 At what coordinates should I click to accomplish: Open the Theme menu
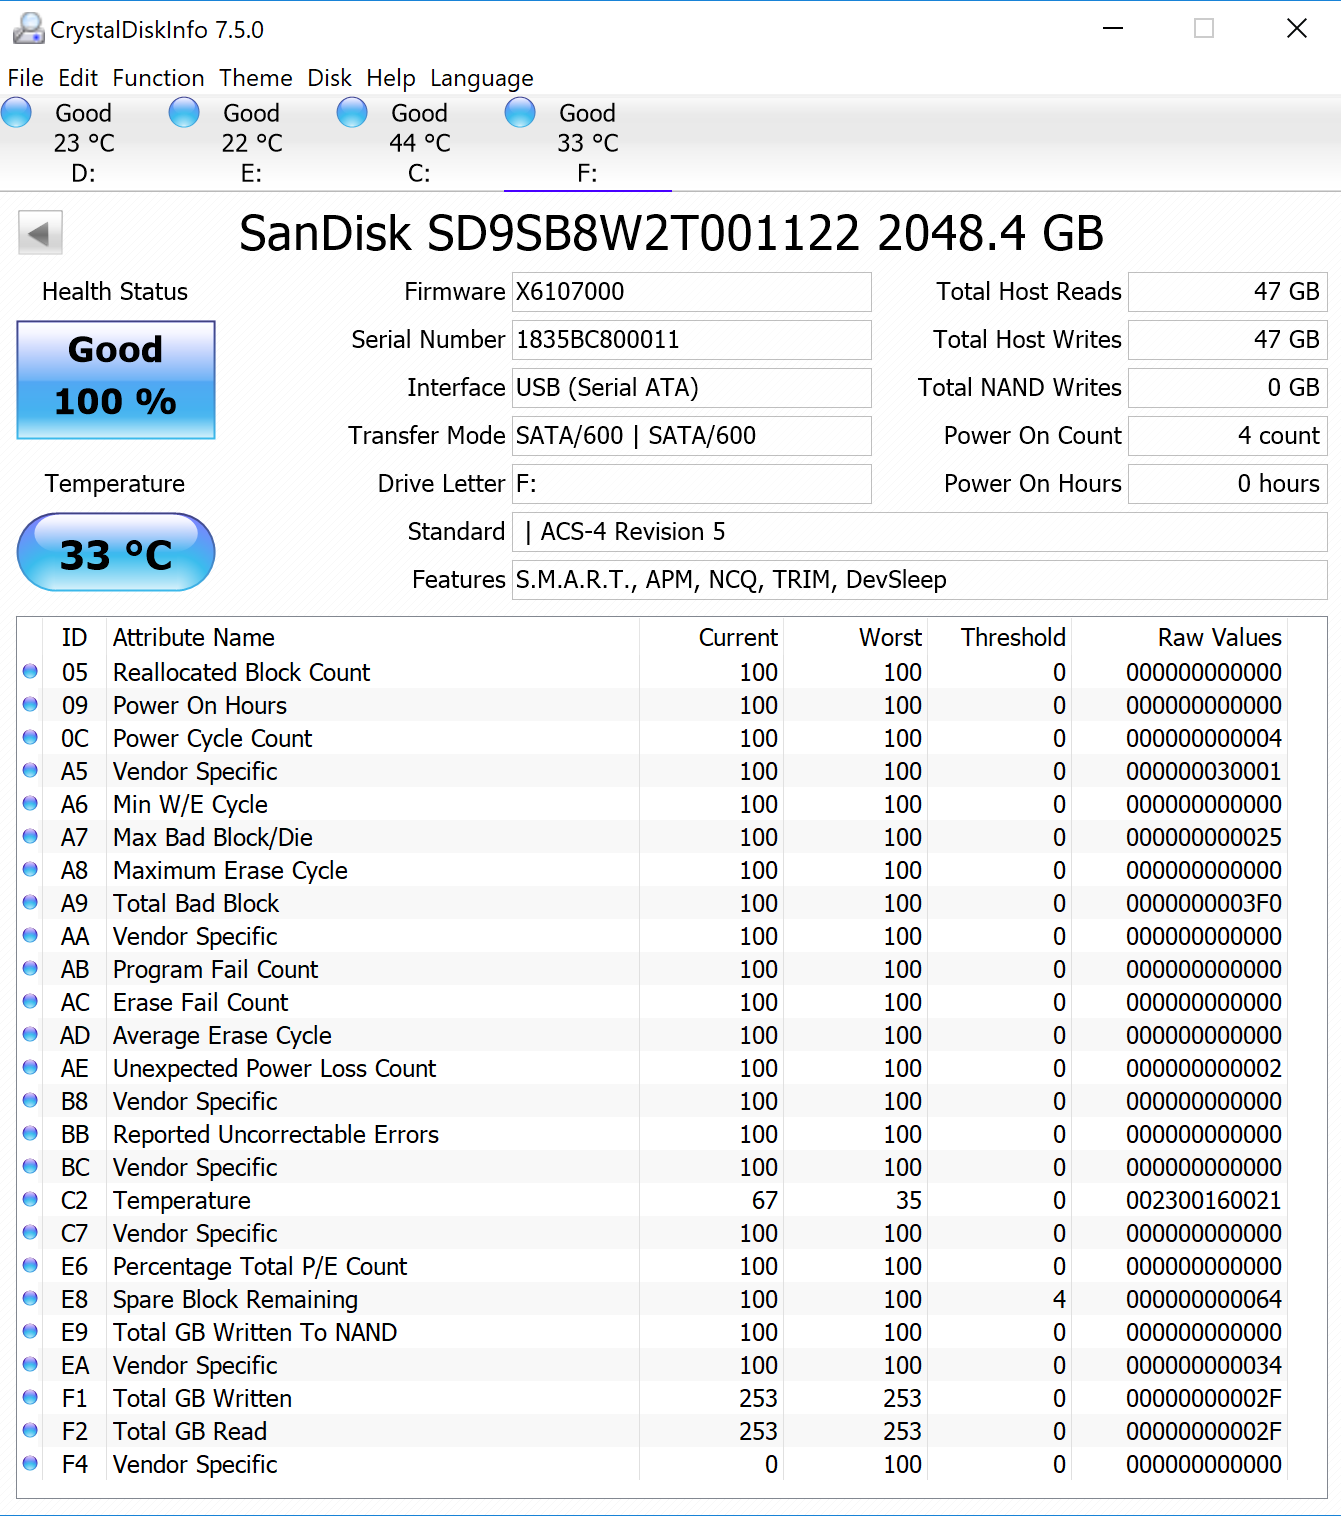click(255, 78)
